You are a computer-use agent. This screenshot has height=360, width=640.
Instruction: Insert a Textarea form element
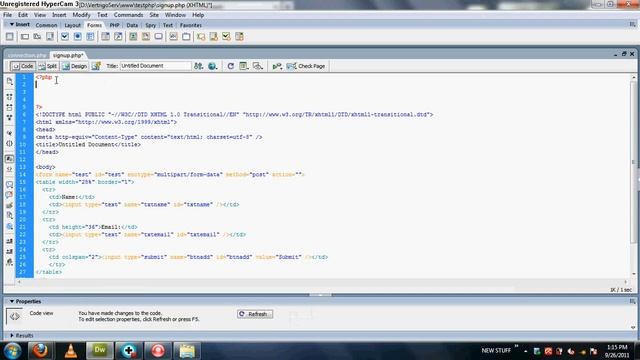[50, 37]
